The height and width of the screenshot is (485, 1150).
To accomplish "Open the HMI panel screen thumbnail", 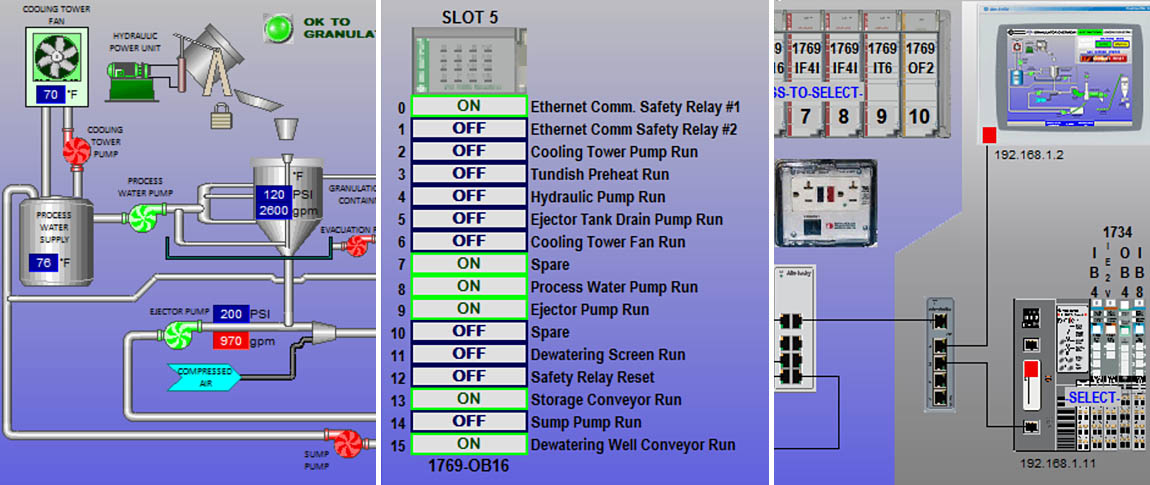I will tap(1072, 72).
